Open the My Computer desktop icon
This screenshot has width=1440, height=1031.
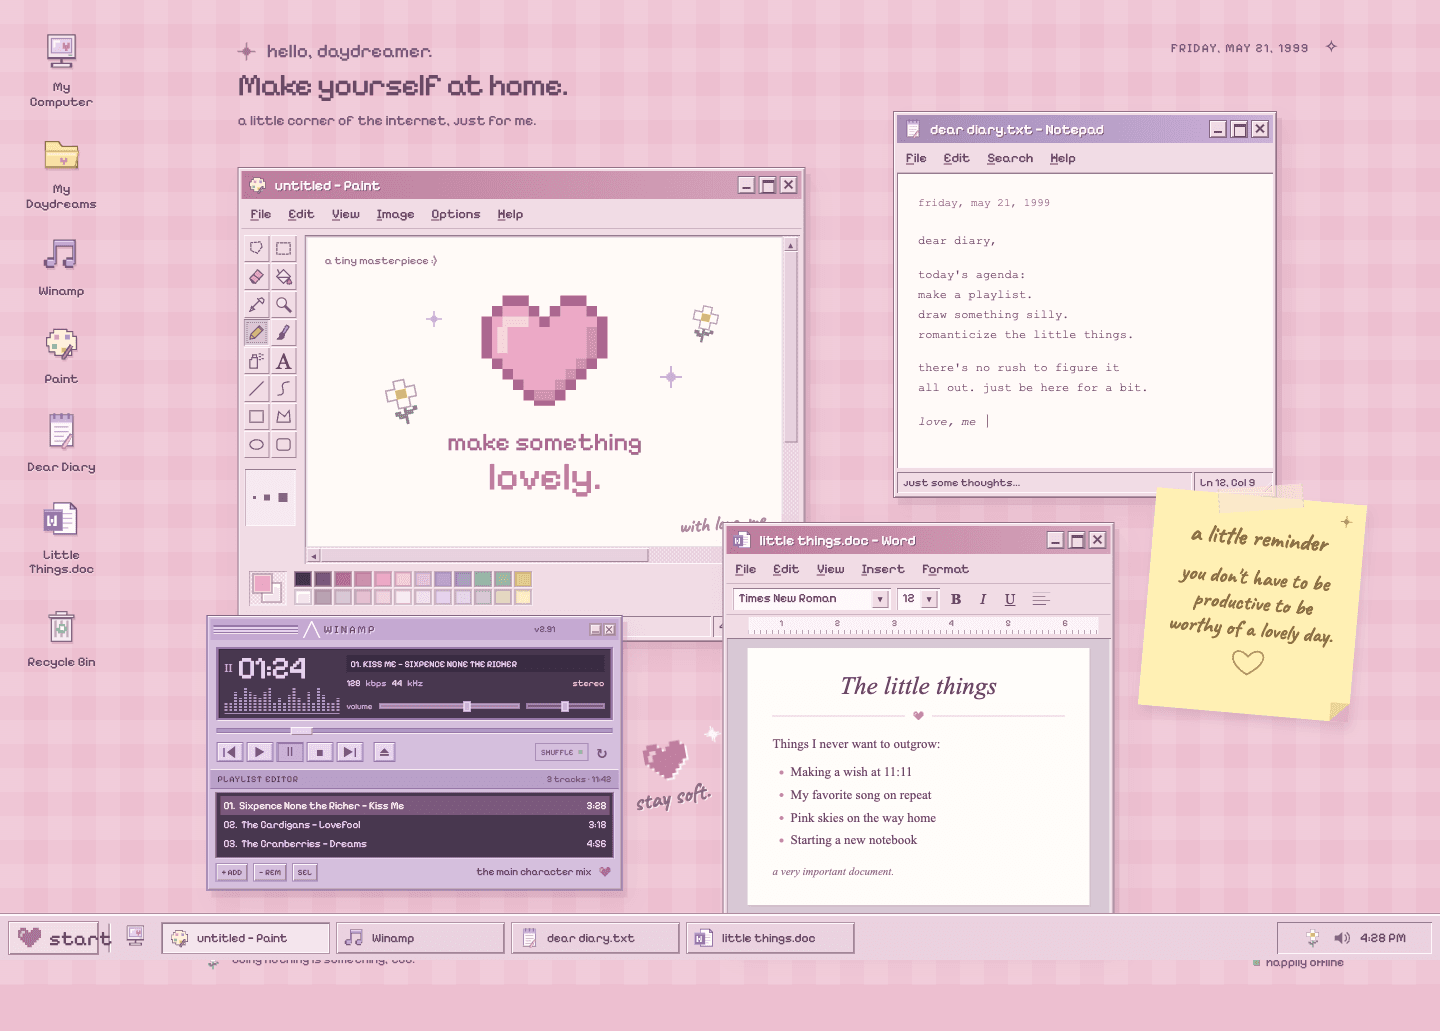pyautogui.click(x=61, y=70)
